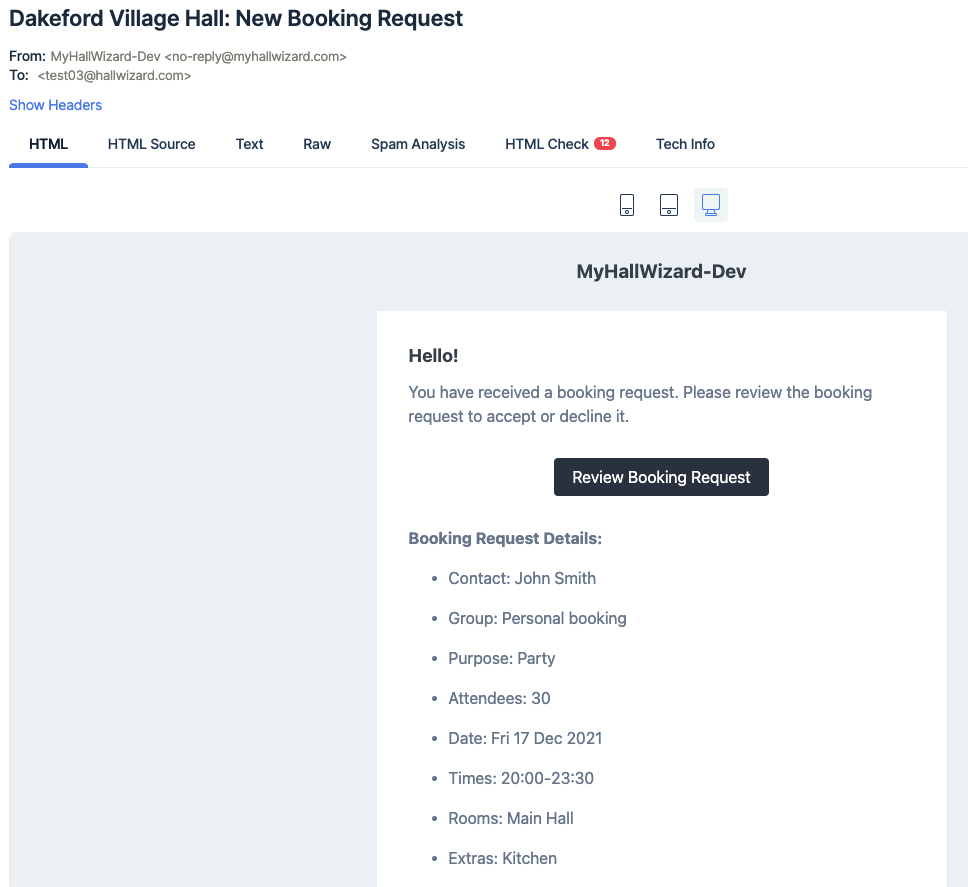
Task: Open the Tech Info tab
Action: pyautogui.click(x=685, y=144)
